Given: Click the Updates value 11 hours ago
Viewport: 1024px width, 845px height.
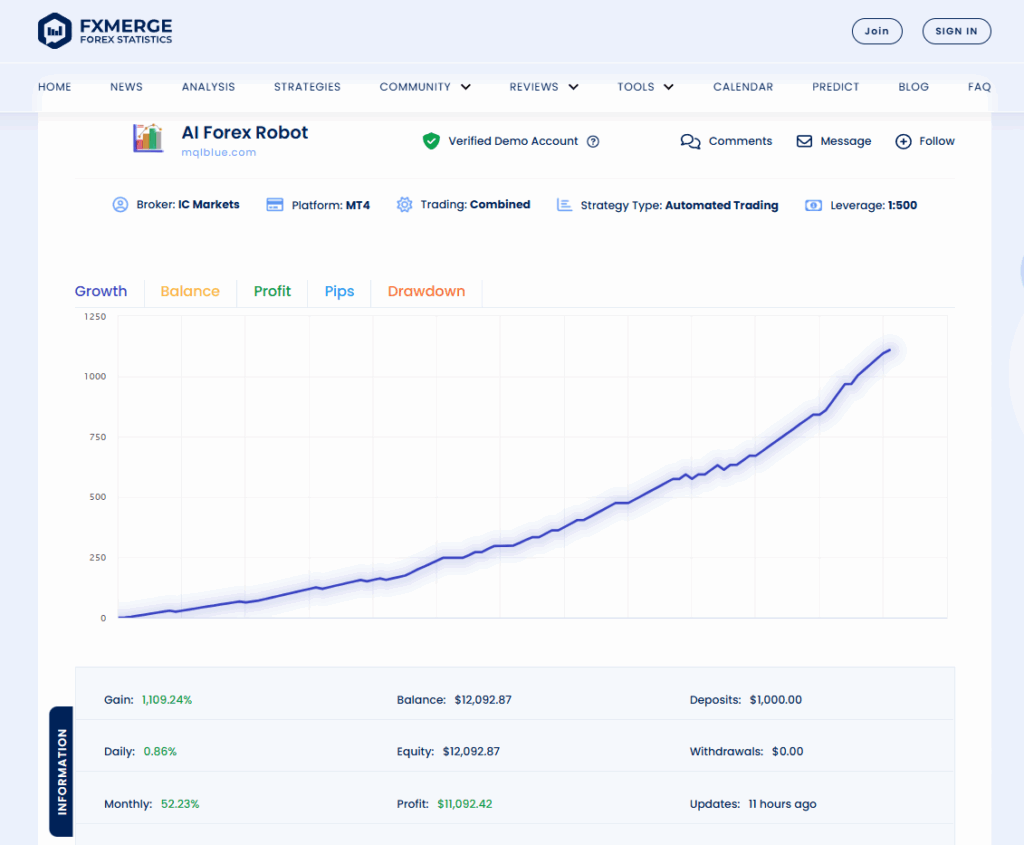Looking at the screenshot, I should (x=782, y=804).
